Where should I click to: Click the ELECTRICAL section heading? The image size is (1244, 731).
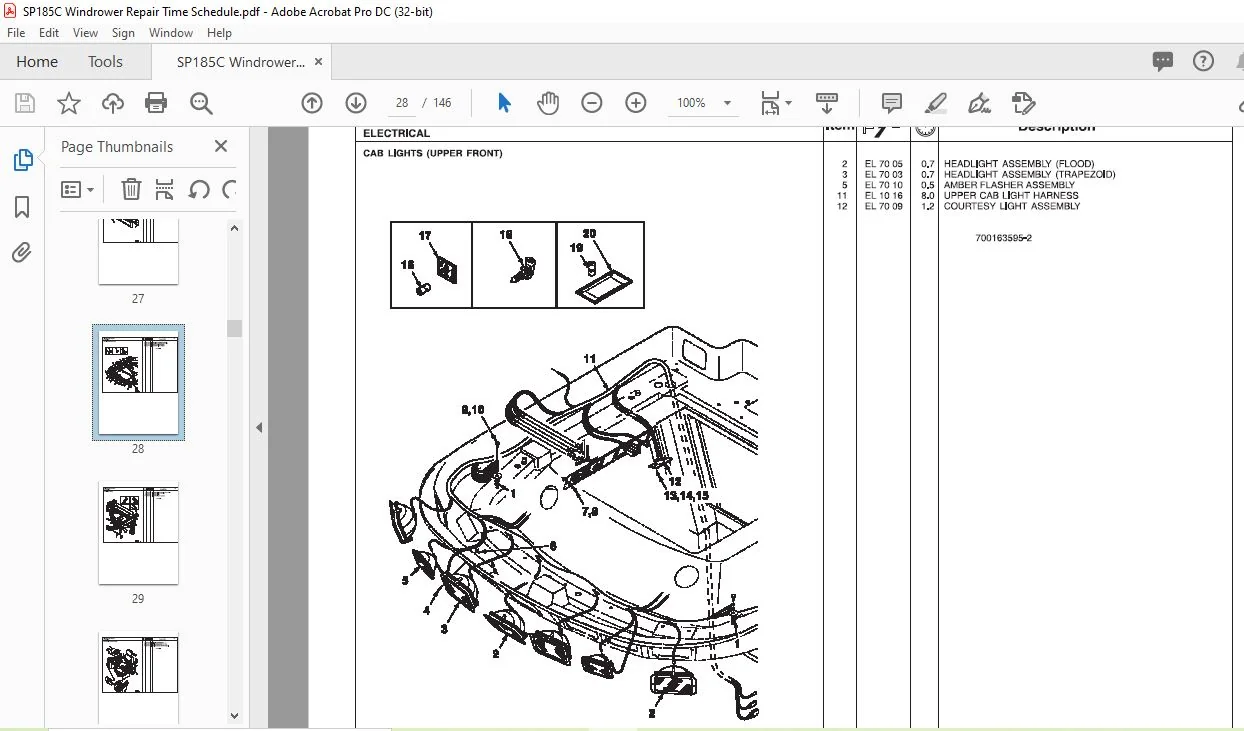click(396, 133)
